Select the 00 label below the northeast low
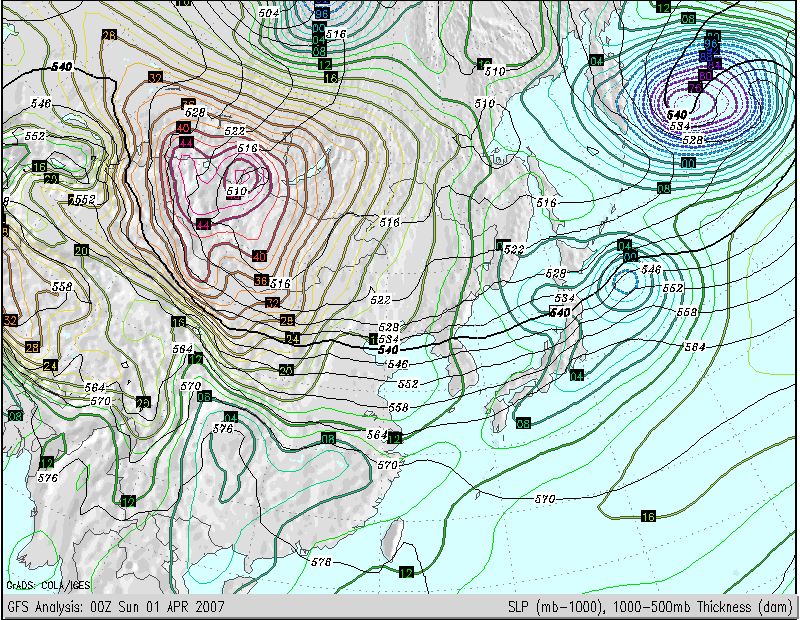The height and width of the screenshot is (620, 800). tap(688, 163)
